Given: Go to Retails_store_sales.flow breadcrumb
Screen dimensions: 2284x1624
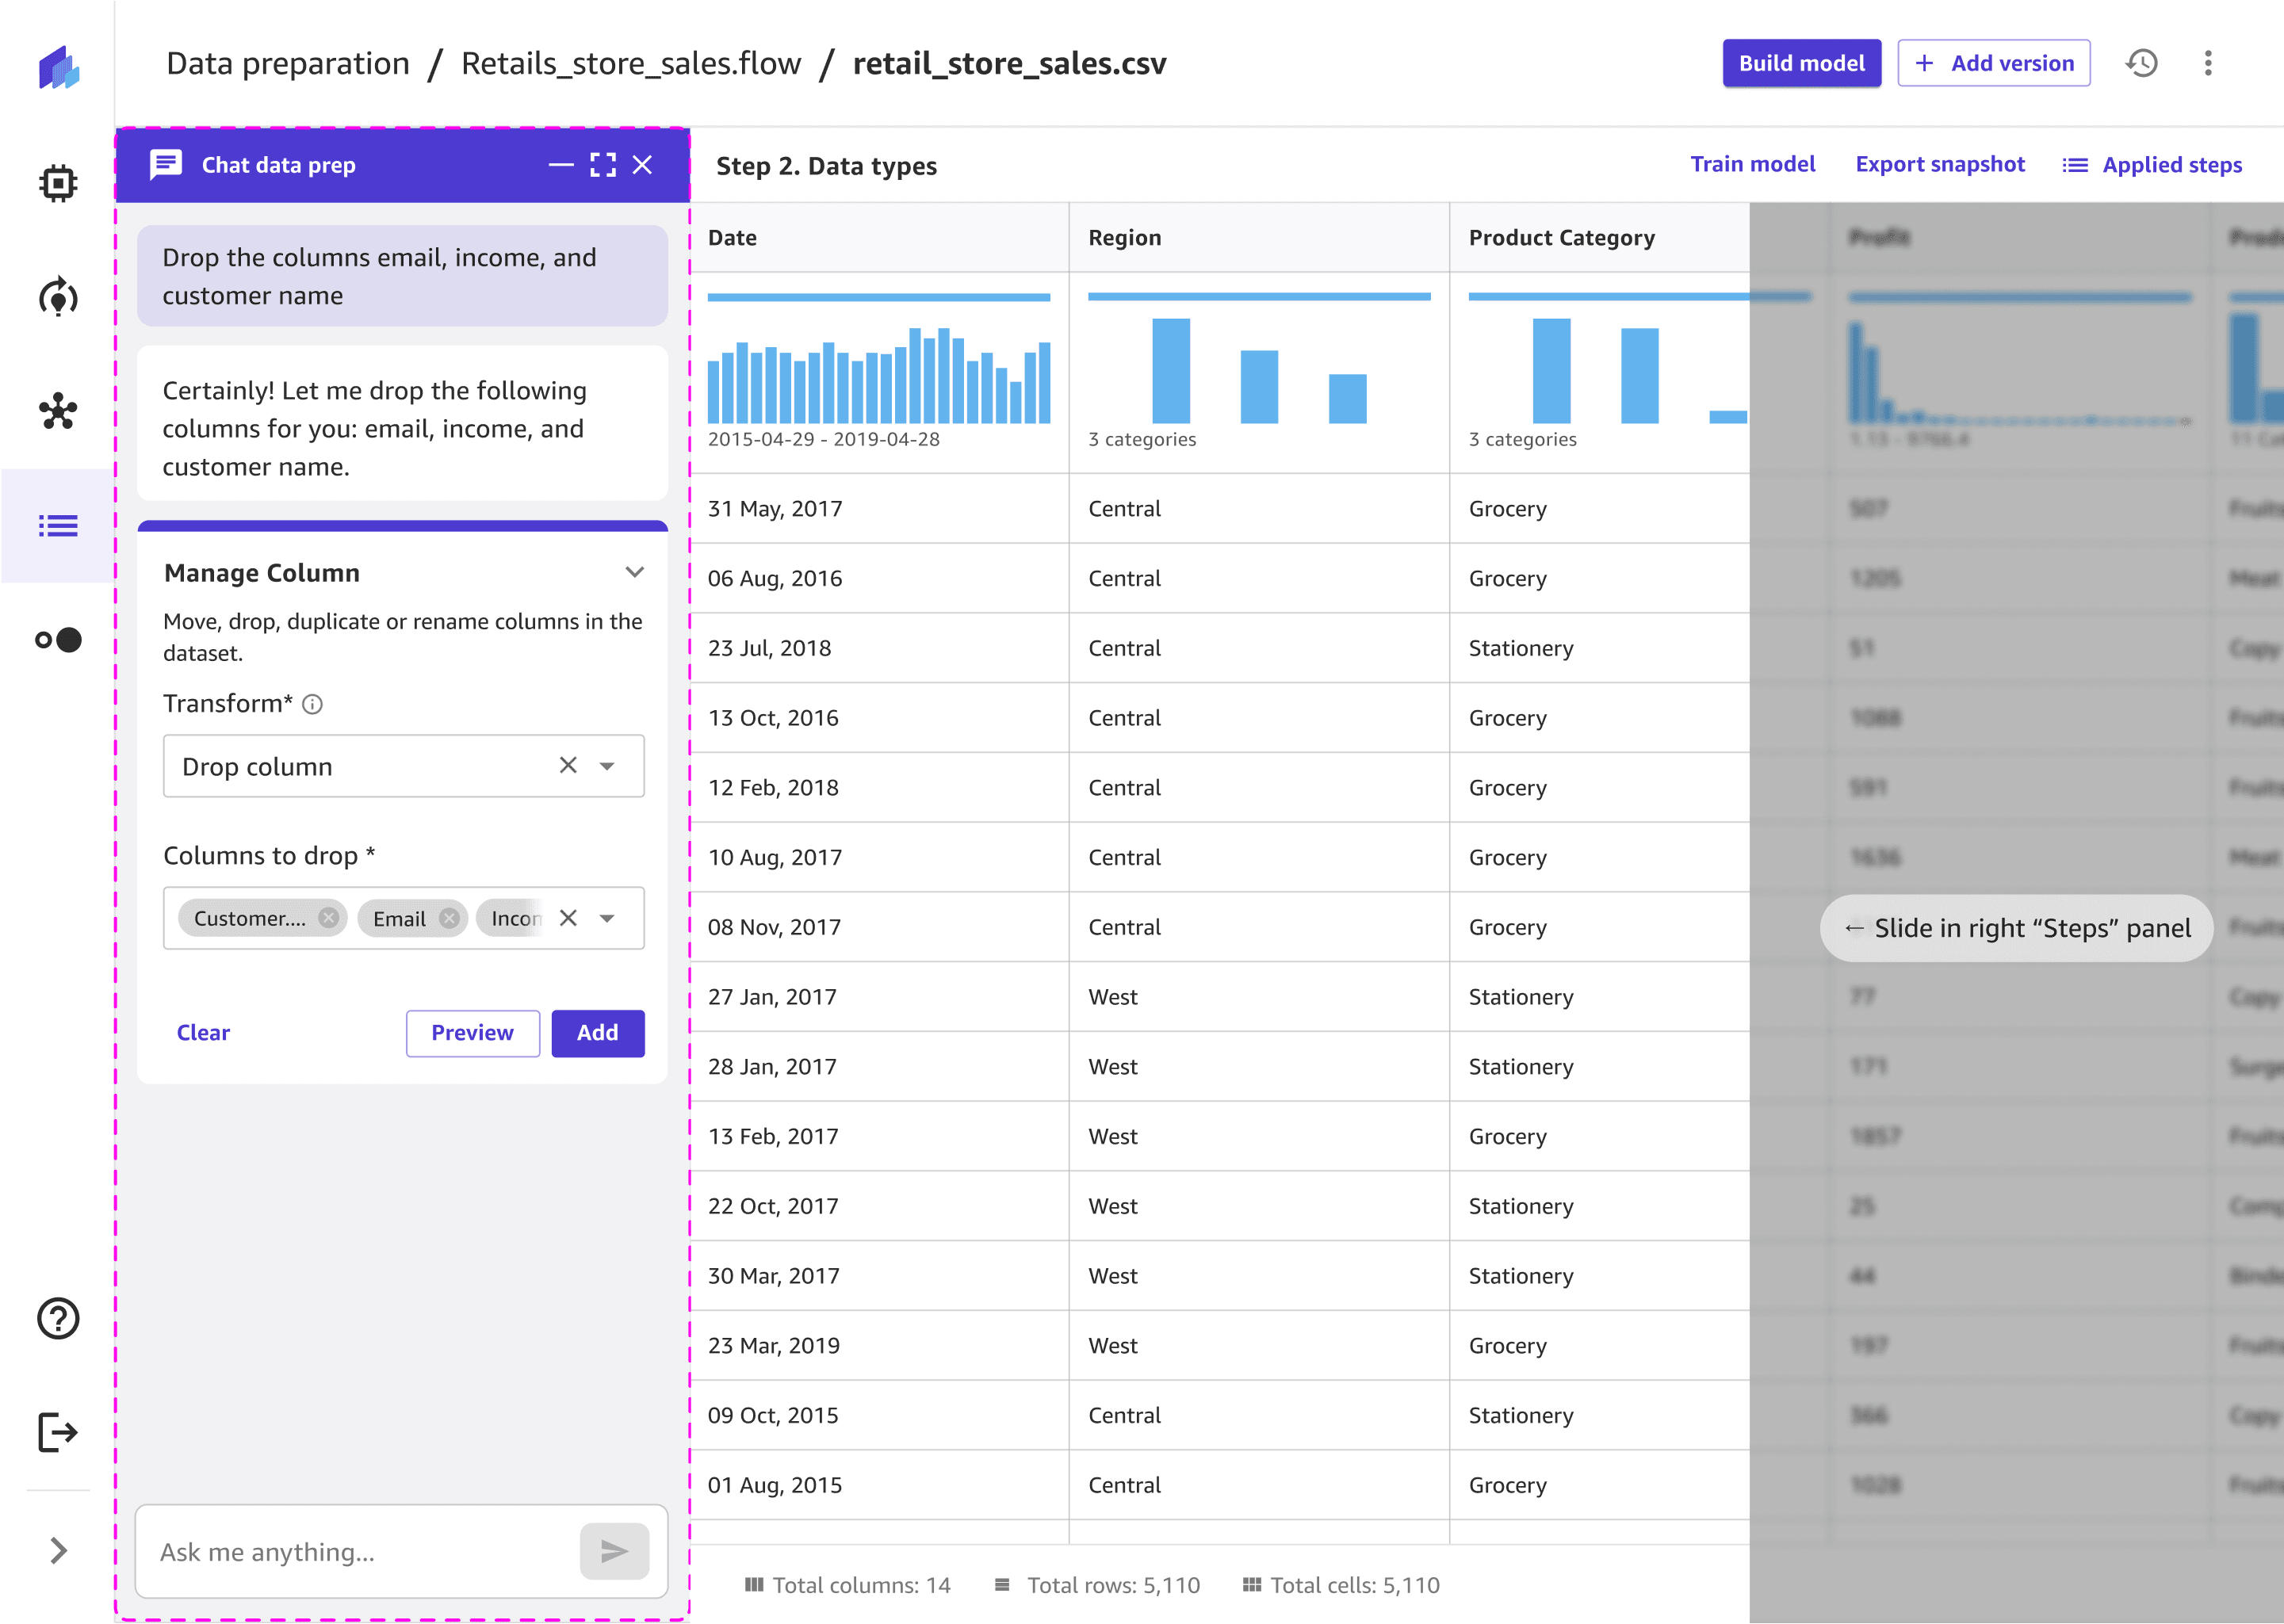Looking at the screenshot, I should click(x=630, y=63).
